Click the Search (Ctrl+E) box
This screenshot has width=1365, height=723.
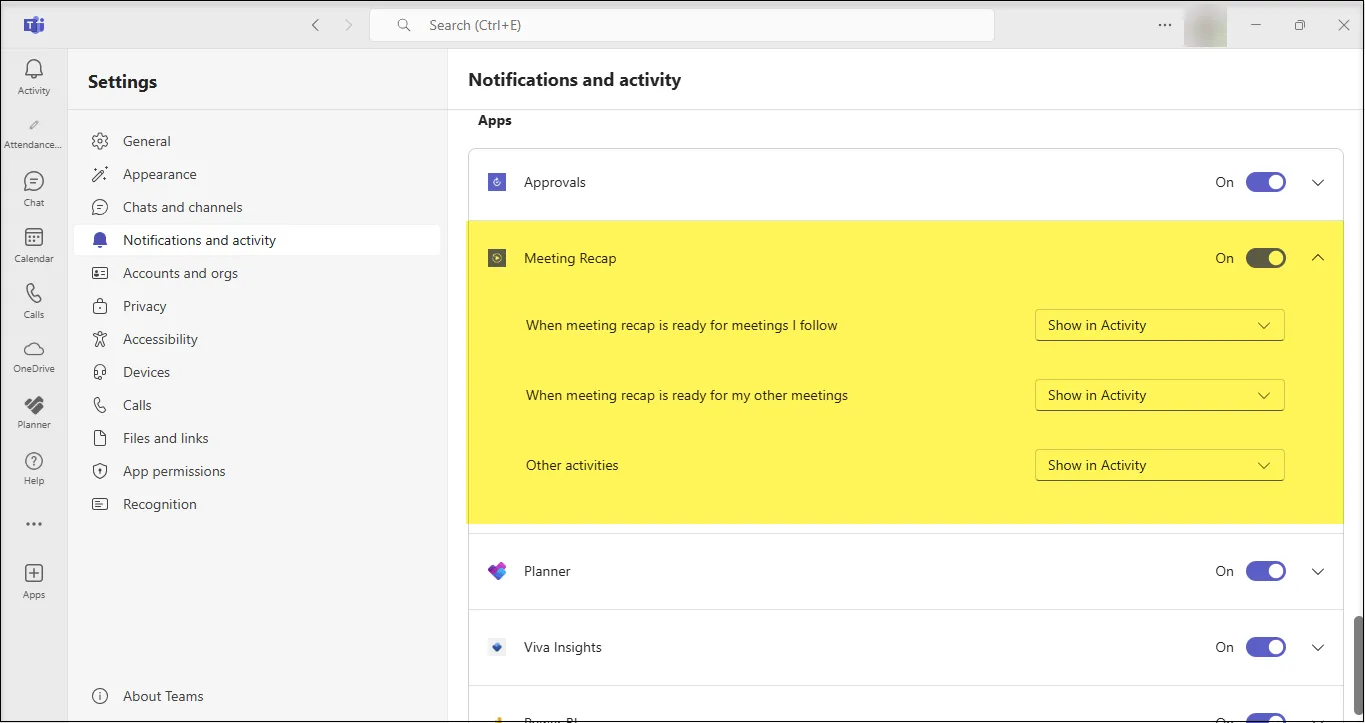coord(682,25)
